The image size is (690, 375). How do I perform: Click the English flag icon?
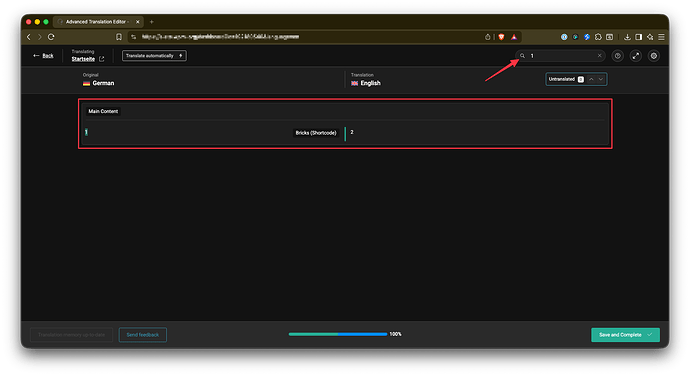pyautogui.click(x=354, y=83)
